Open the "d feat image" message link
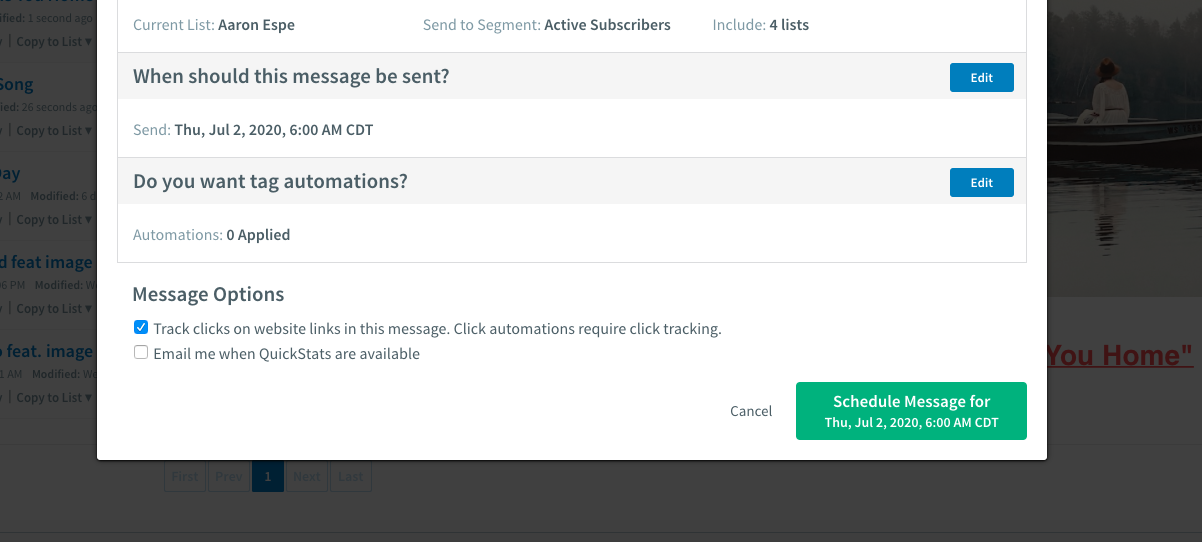 pos(46,262)
